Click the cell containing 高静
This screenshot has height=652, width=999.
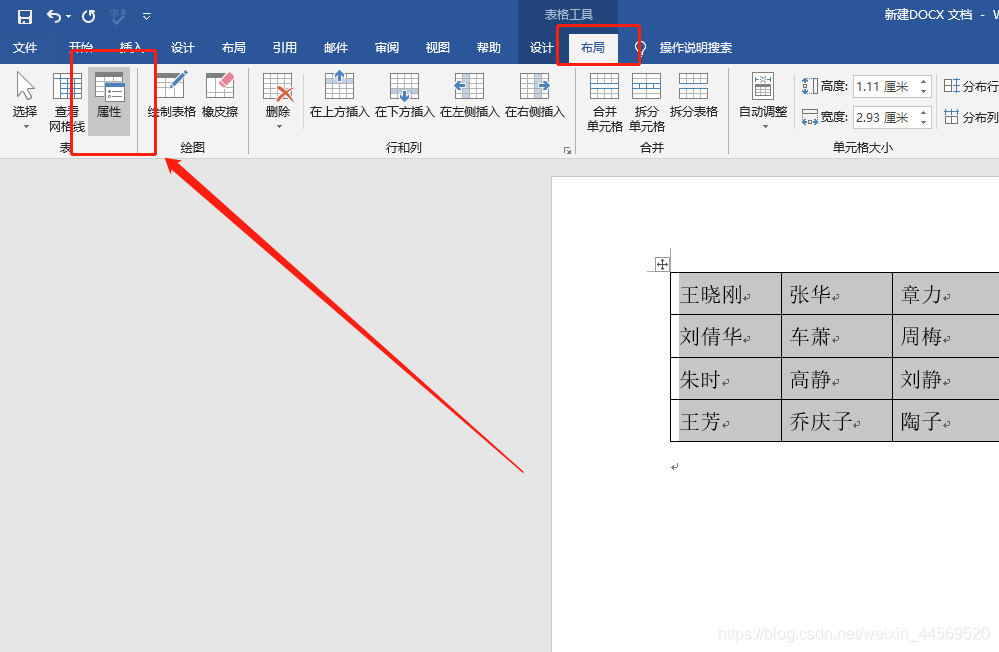837,379
